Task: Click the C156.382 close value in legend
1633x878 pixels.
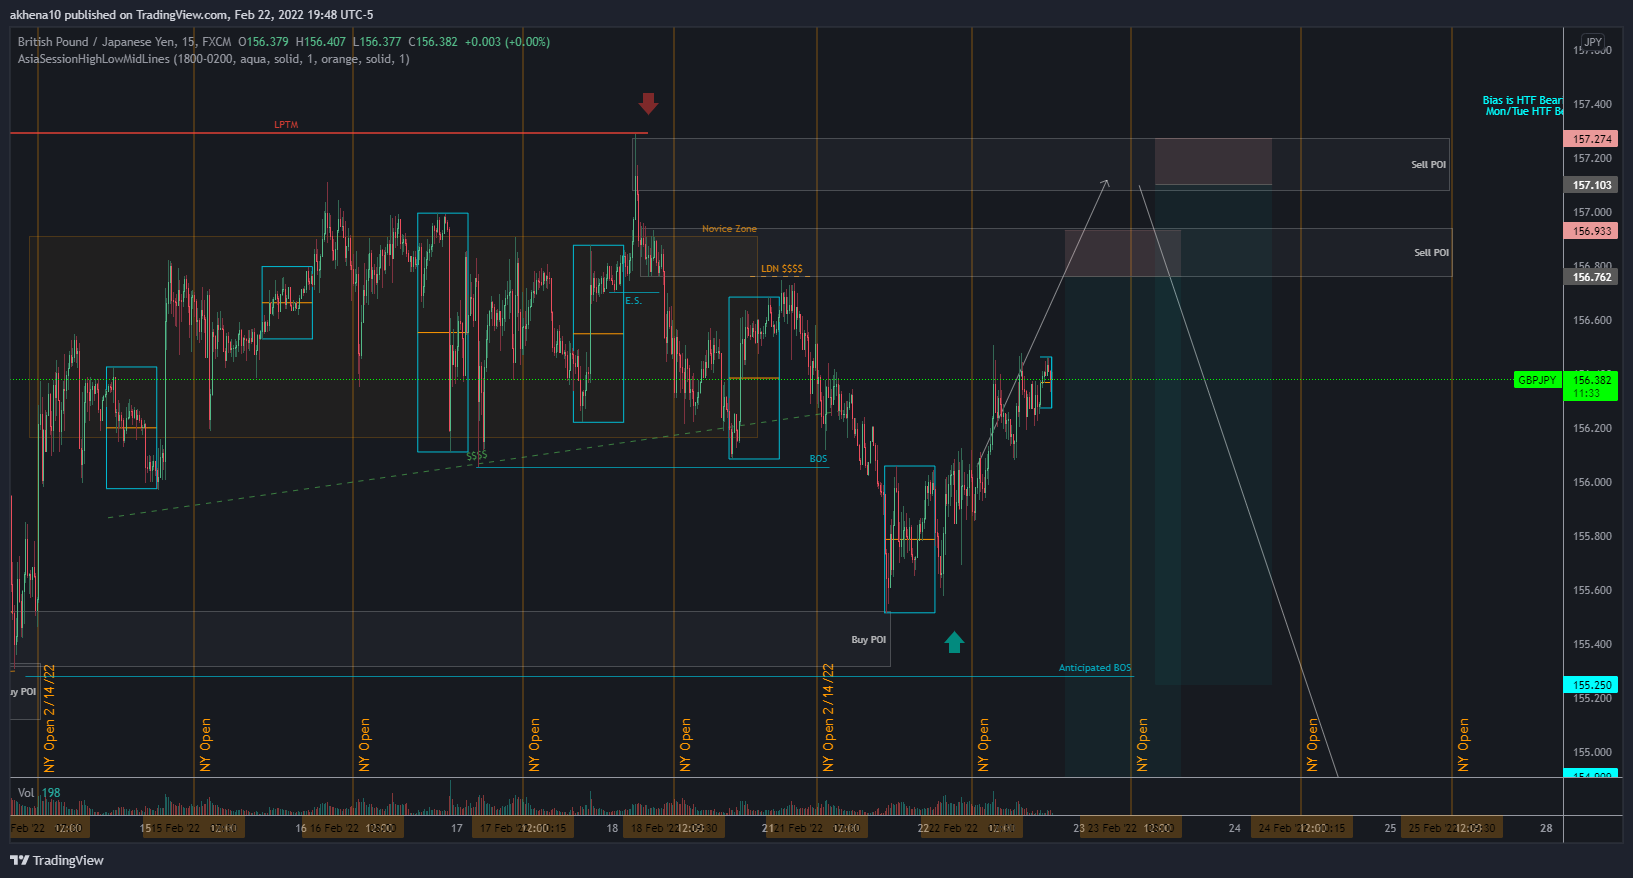Action: point(433,42)
